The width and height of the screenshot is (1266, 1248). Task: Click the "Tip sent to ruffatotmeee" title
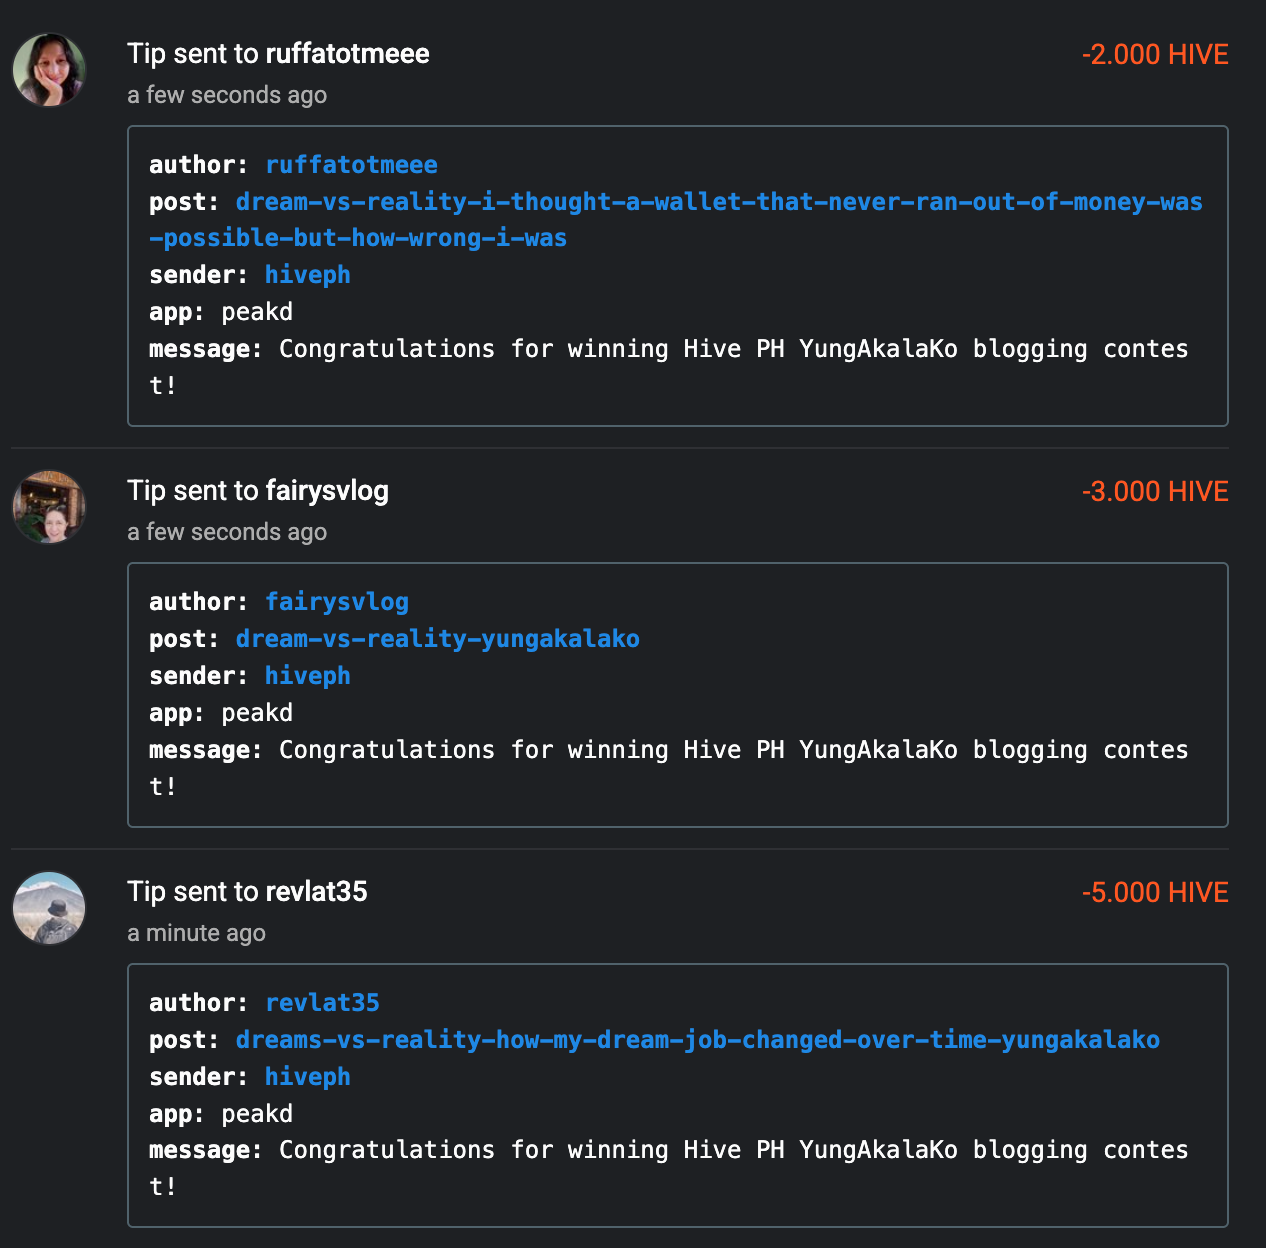click(278, 54)
